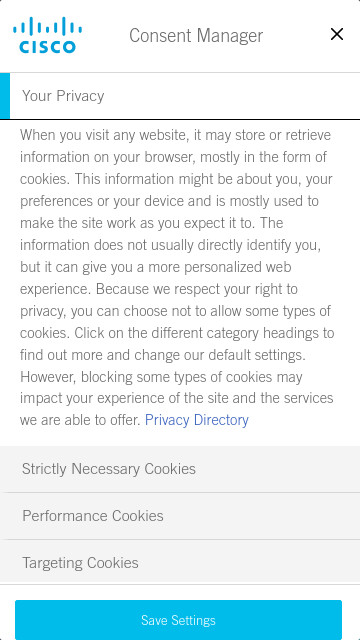Open the Strictly Necessary Cookies section
The width and height of the screenshot is (360, 640).
pos(180,469)
